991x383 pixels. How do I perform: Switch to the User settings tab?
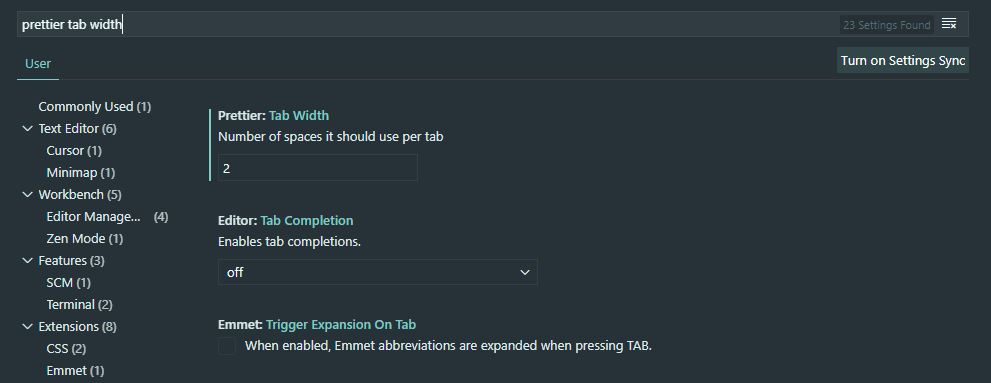[38, 63]
